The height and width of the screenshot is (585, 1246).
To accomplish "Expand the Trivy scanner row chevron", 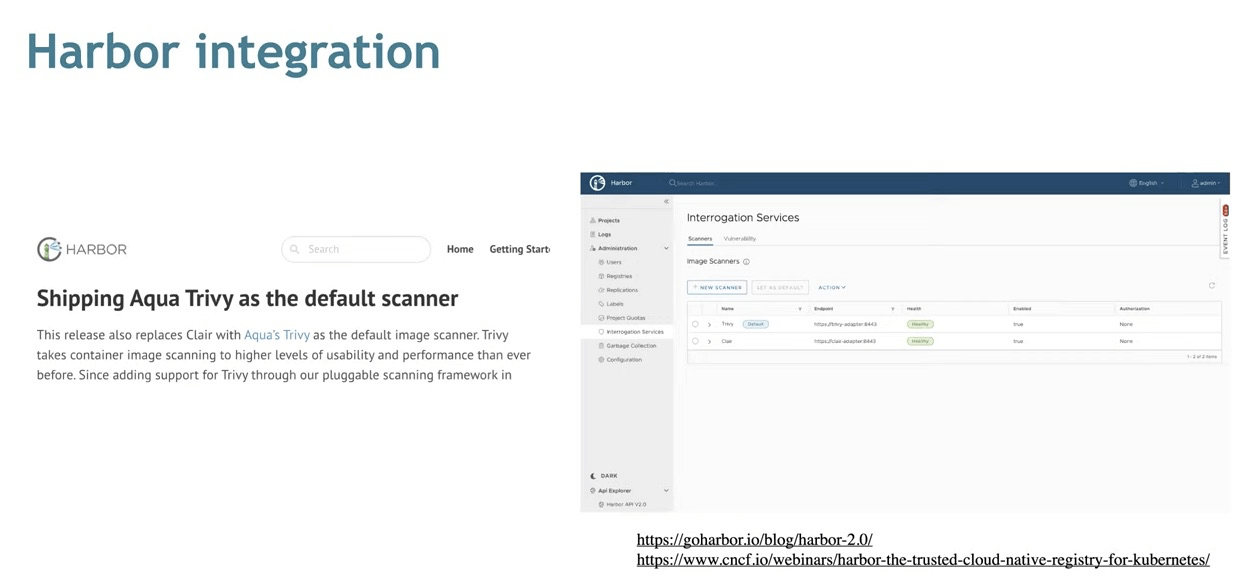I will point(709,324).
